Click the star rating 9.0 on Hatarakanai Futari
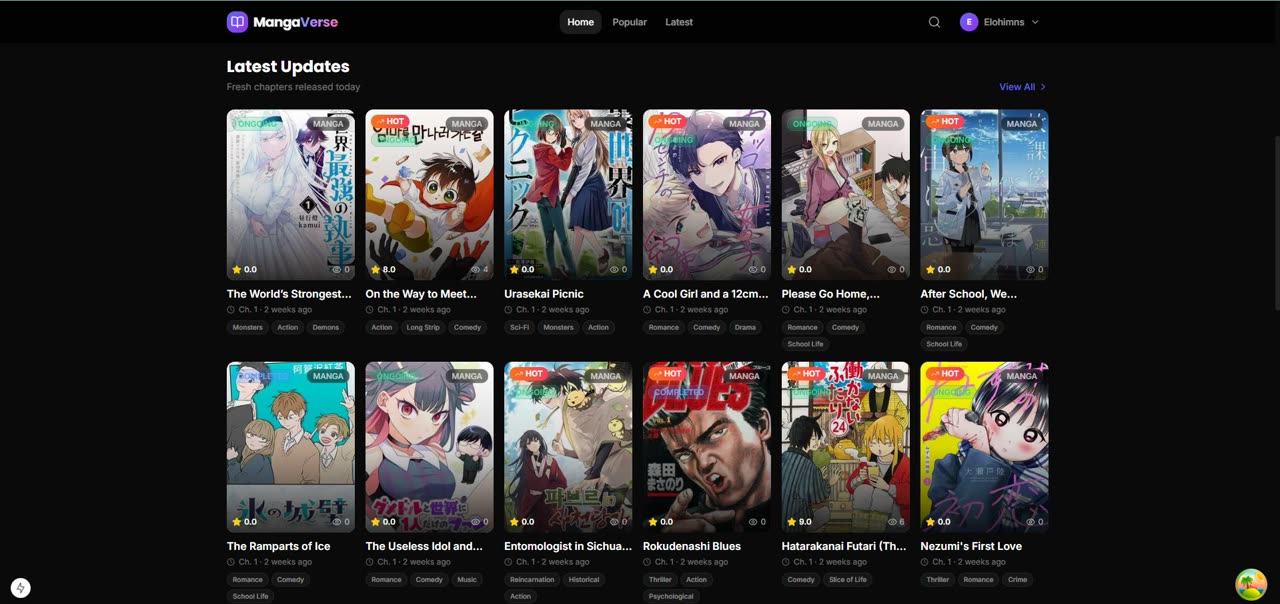This screenshot has width=1280, height=604. tap(800, 521)
